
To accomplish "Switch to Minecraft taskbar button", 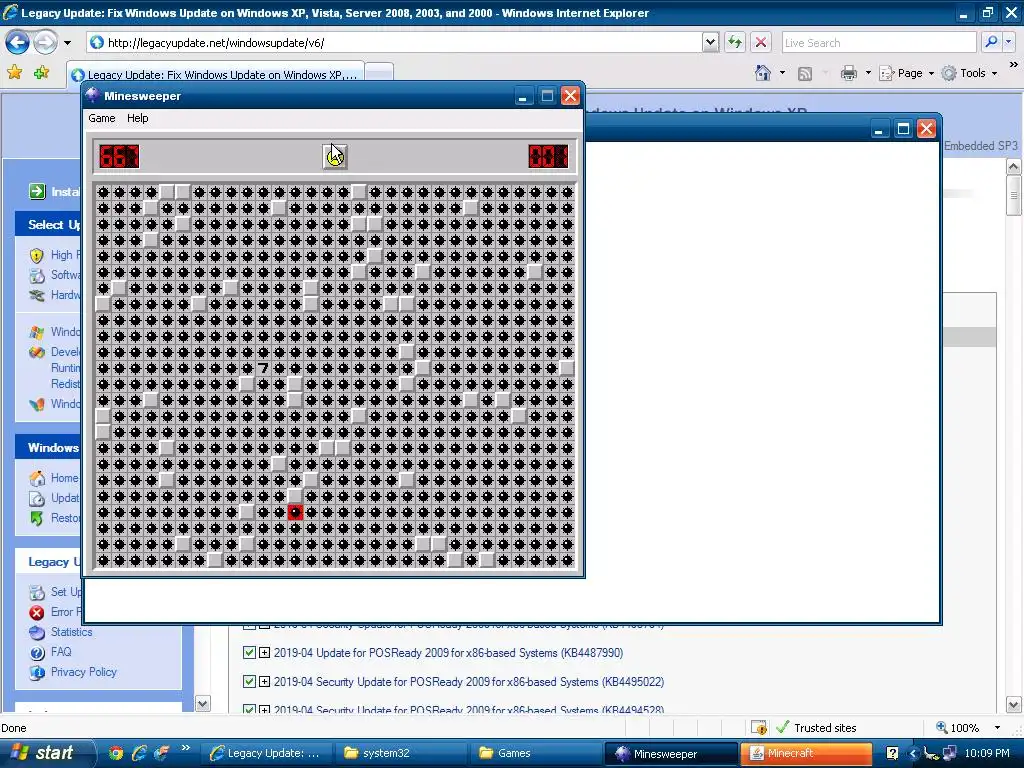I will coord(806,754).
